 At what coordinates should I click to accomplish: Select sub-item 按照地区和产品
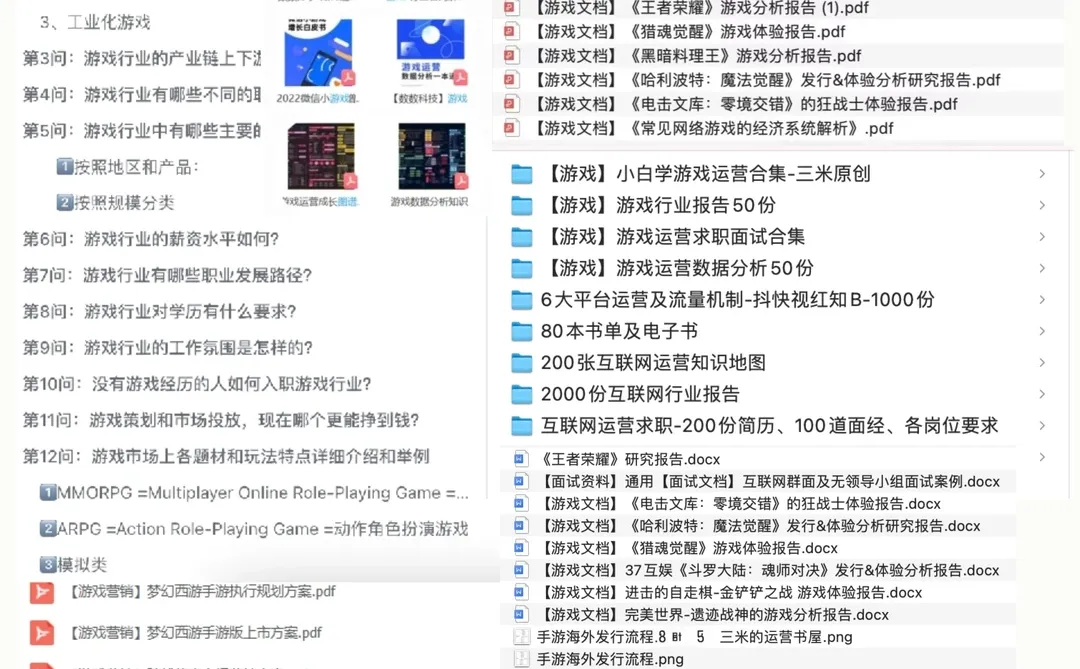128,167
